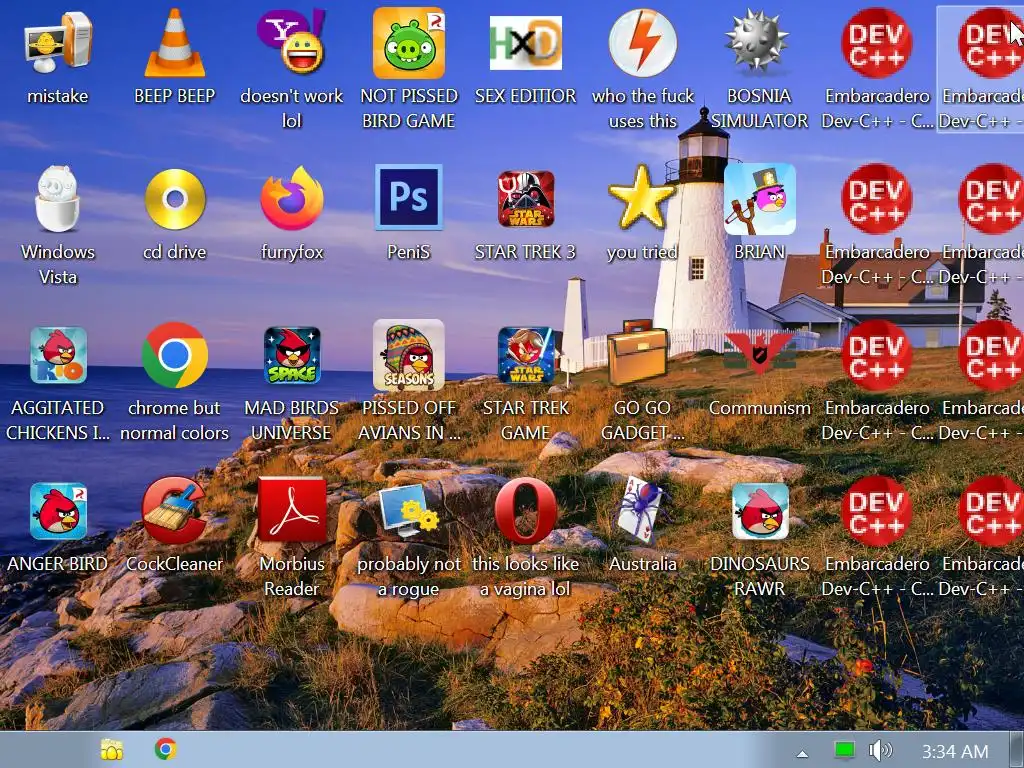Open Yahoo Messenger icon 'doesn't work lol'
This screenshot has width=1024, height=768.
291,40
